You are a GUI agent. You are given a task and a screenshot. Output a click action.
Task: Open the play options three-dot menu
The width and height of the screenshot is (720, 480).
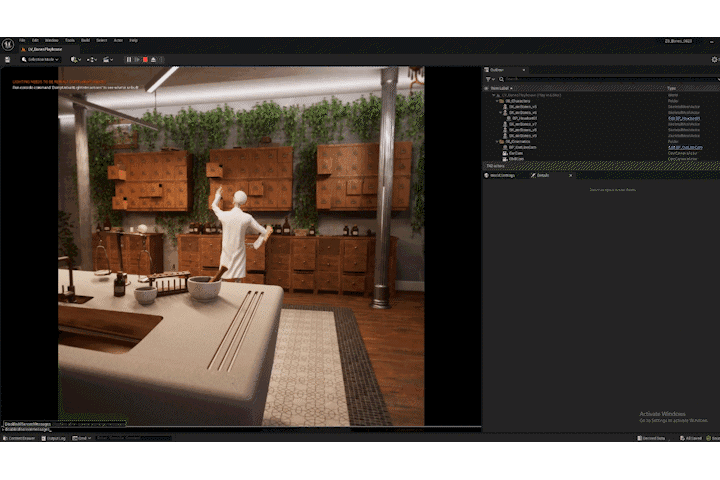[x=161, y=60]
